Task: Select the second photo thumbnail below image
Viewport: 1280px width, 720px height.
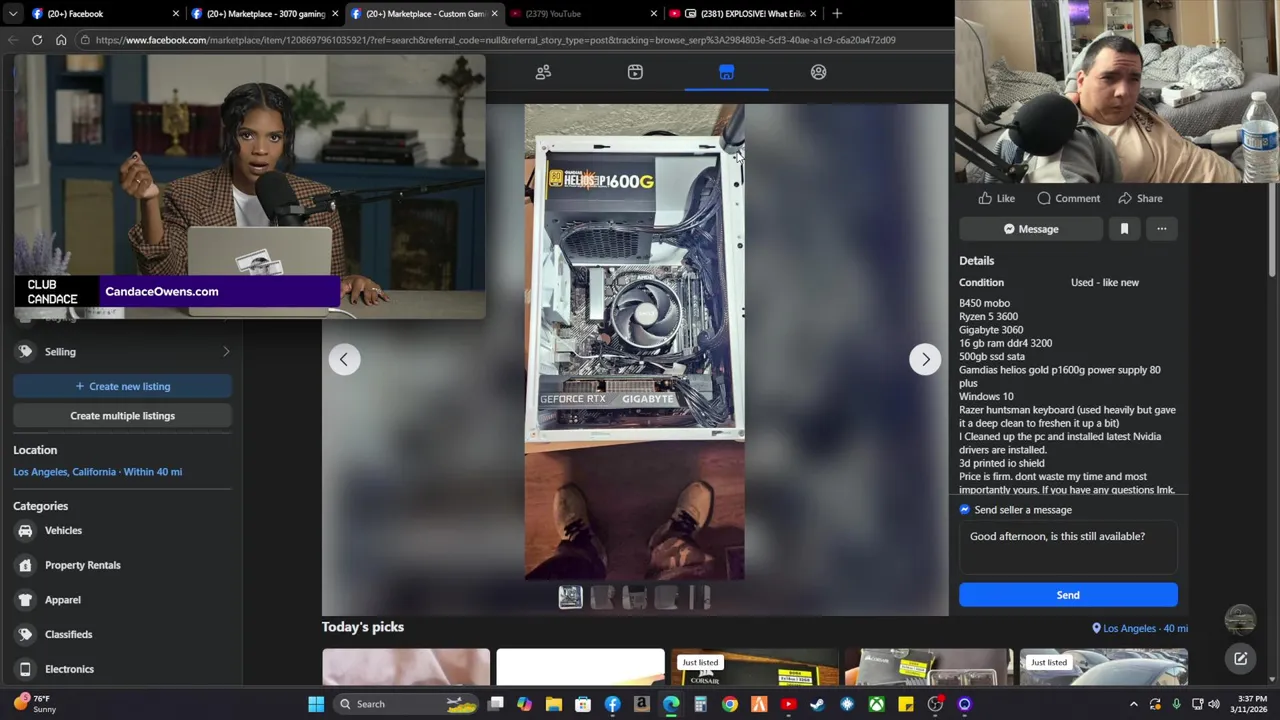Action: [602, 597]
